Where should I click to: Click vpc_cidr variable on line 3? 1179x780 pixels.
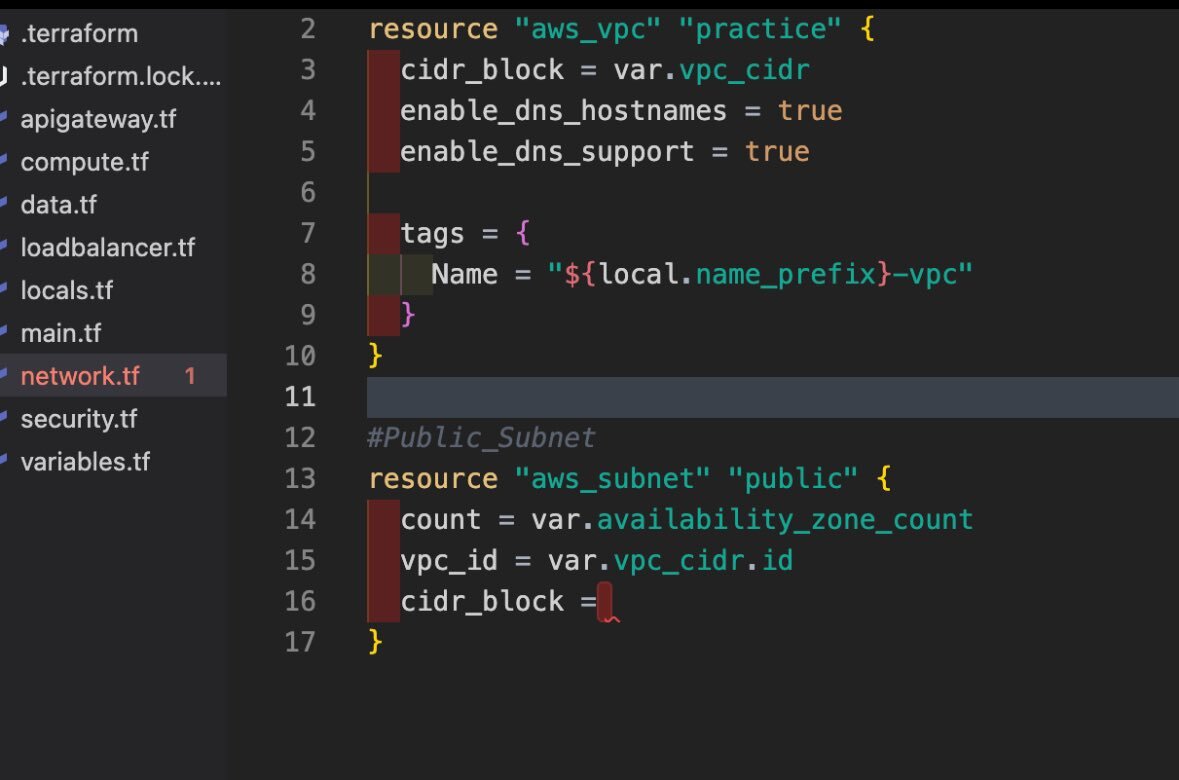point(744,70)
